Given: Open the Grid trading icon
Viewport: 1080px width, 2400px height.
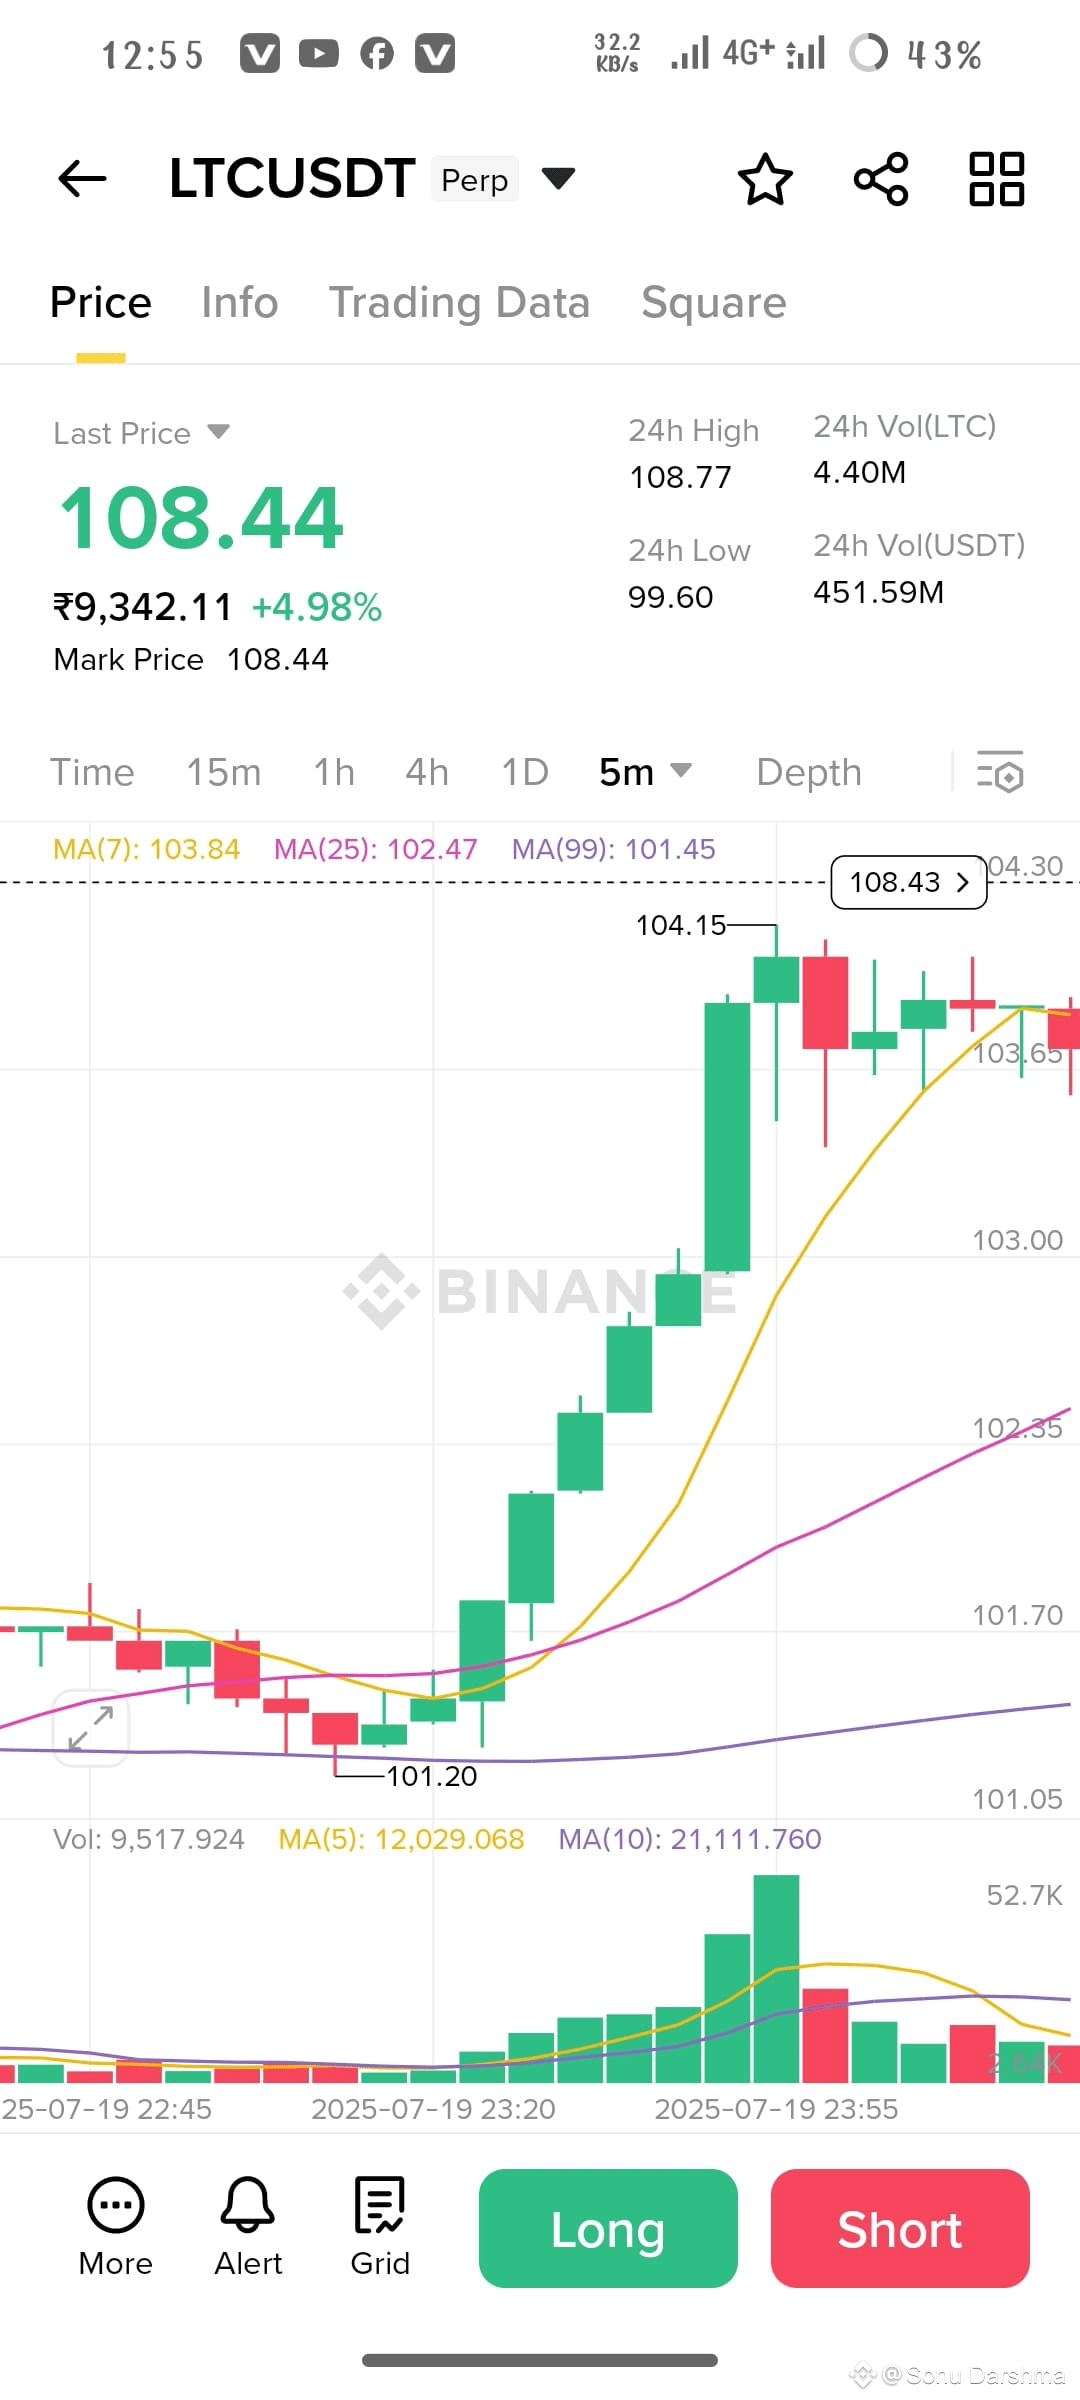Looking at the screenshot, I should click(x=380, y=2227).
